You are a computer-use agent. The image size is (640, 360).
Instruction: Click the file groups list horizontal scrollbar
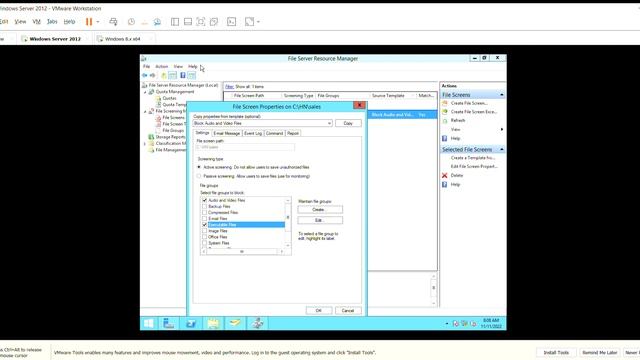(242, 251)
